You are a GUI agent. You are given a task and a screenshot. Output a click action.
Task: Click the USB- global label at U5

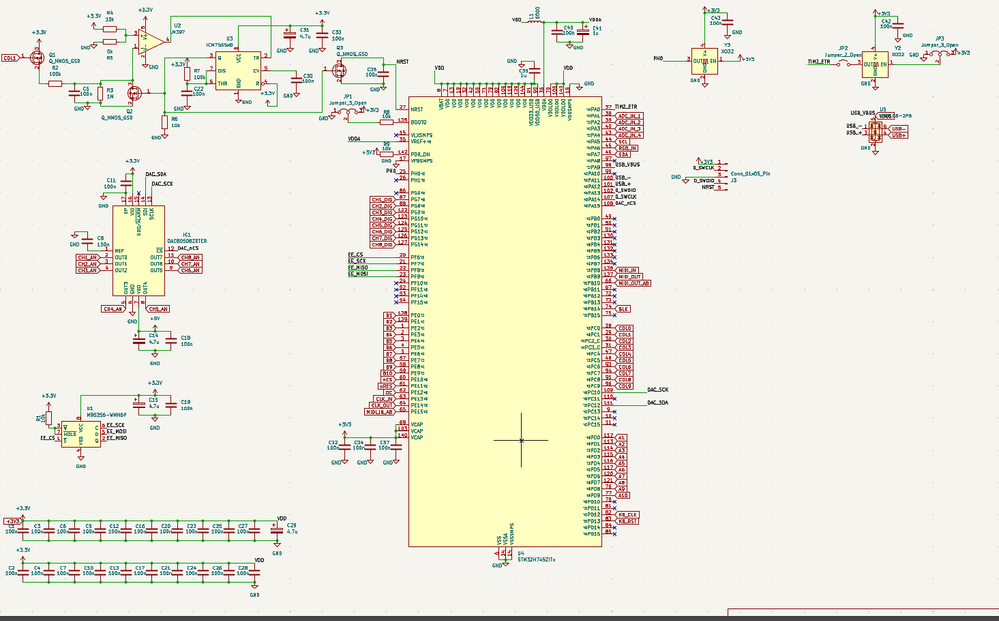coord(898,129)
